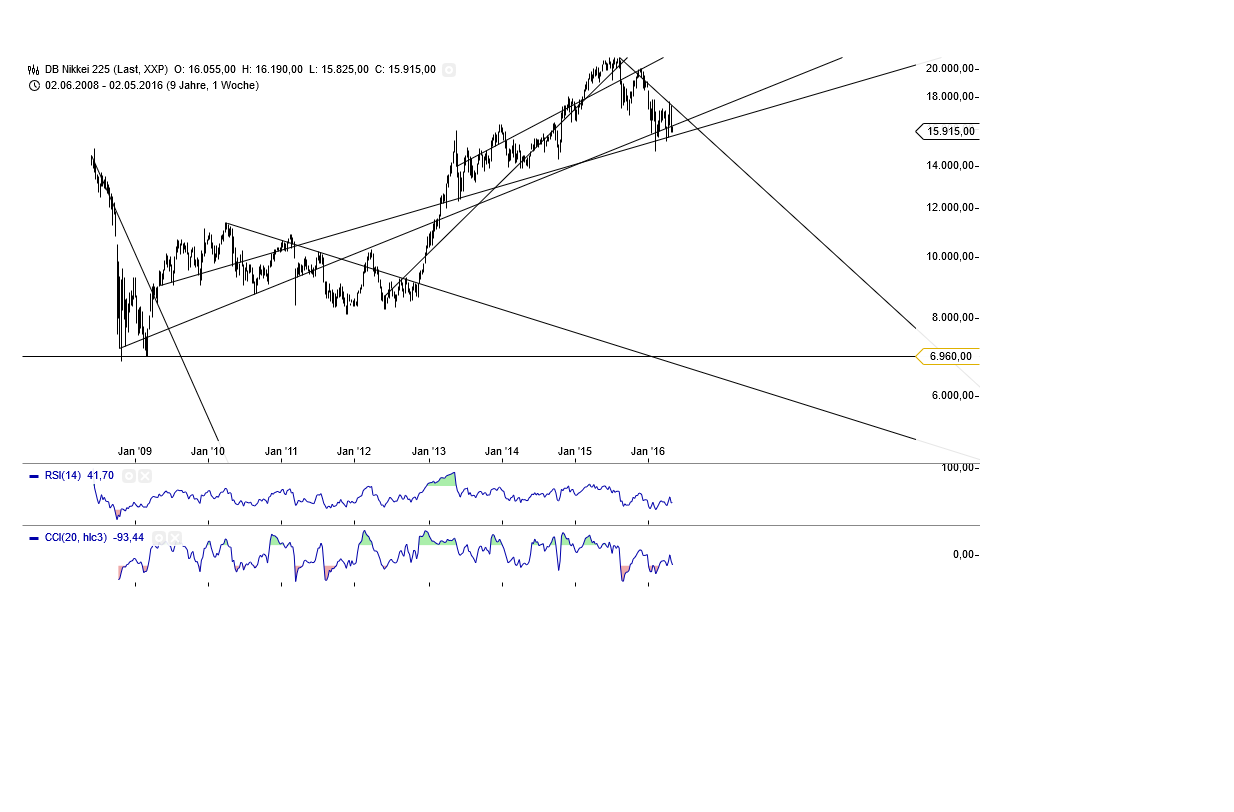The image size is (1234, 812).
Task: Click the 8.000,00 price axis label
Action: tap(953, 318)
